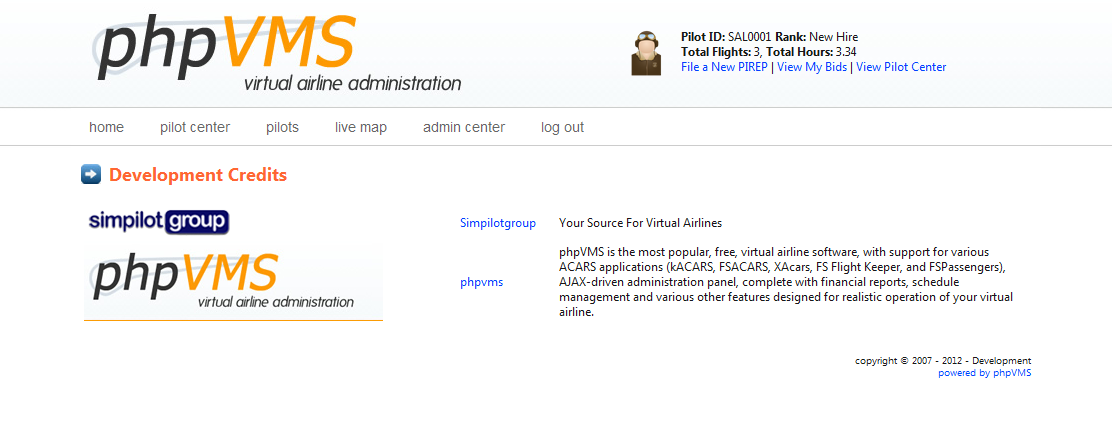Click the simpilot group logo image

(x=159, y=222)
